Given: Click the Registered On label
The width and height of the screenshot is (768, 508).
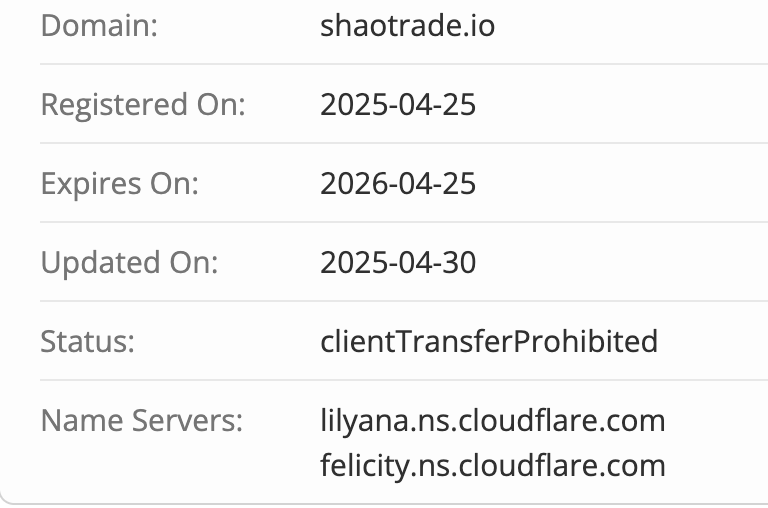Looking at the screenshot, I should [x=143, y=105].
